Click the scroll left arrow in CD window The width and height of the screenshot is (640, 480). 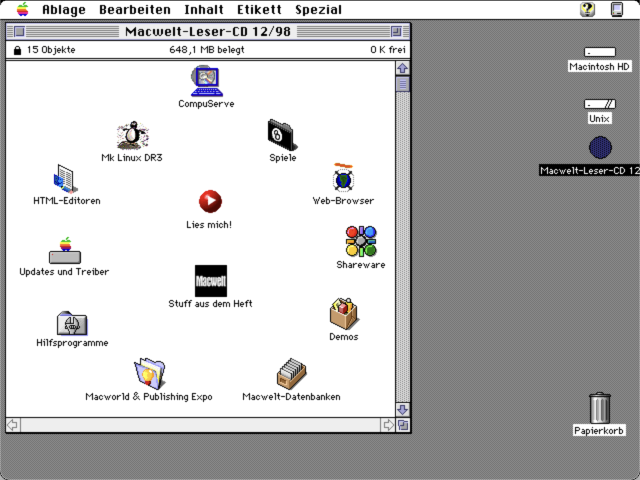pos(13,425)
